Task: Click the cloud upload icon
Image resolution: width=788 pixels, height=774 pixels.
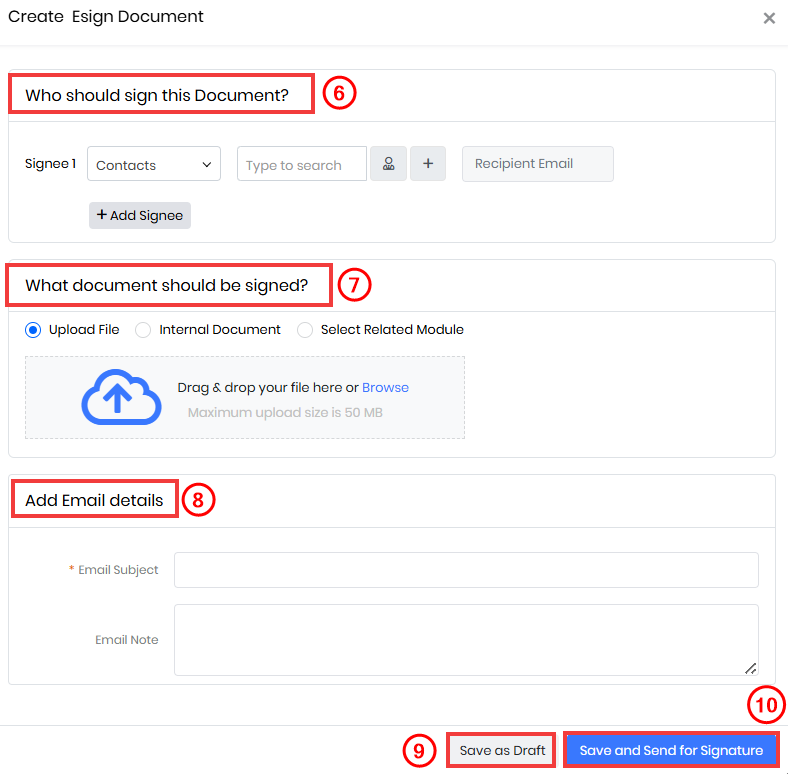Action: click(121, 397)
